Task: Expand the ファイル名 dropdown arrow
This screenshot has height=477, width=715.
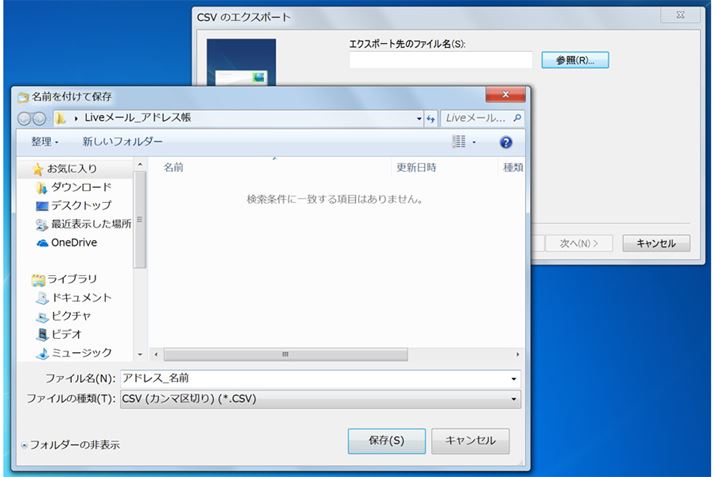Action: 514,379
